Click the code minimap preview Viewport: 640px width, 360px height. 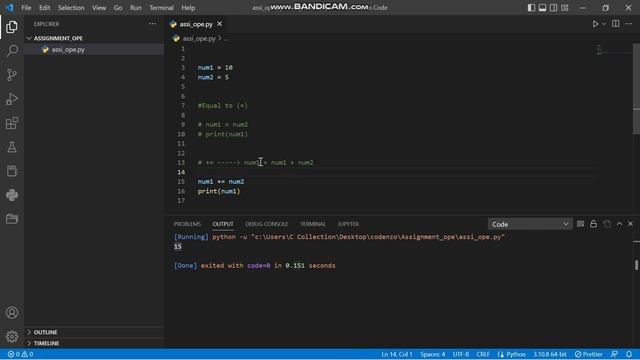600,50
